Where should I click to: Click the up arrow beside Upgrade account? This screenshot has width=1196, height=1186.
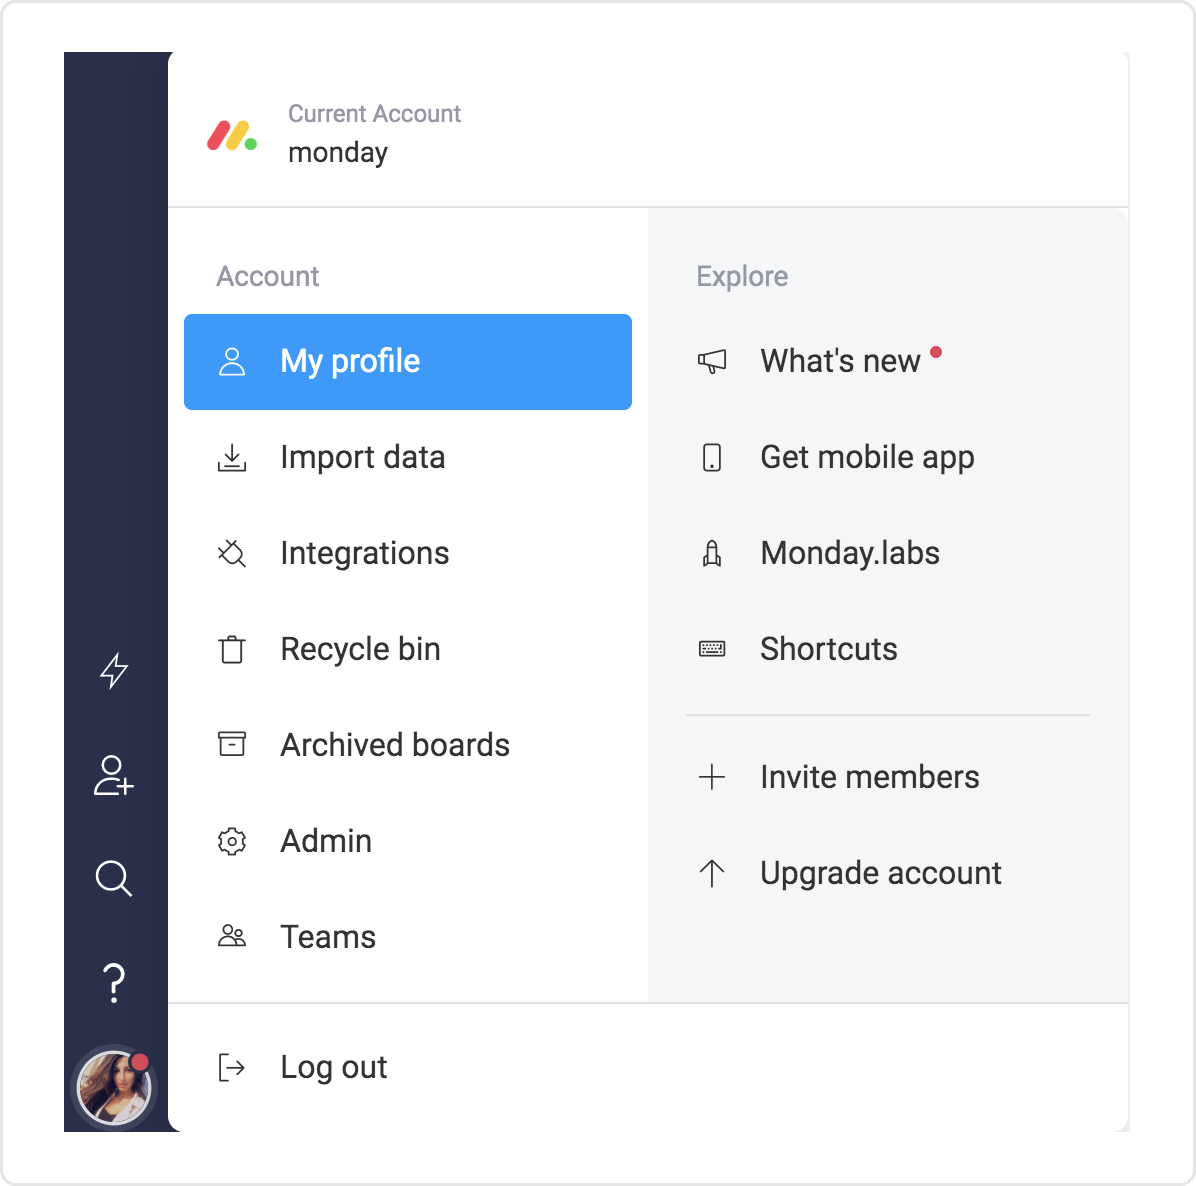712,873
